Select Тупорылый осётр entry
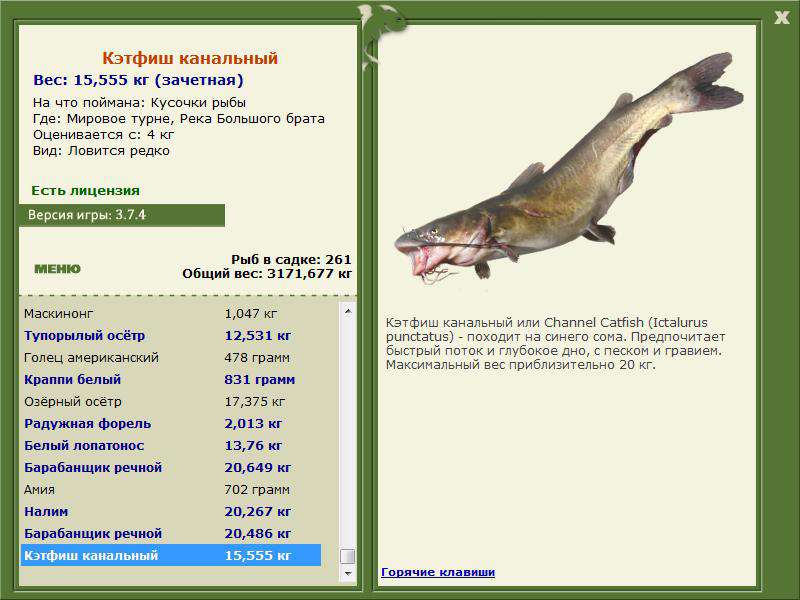 tap(171, 336)
